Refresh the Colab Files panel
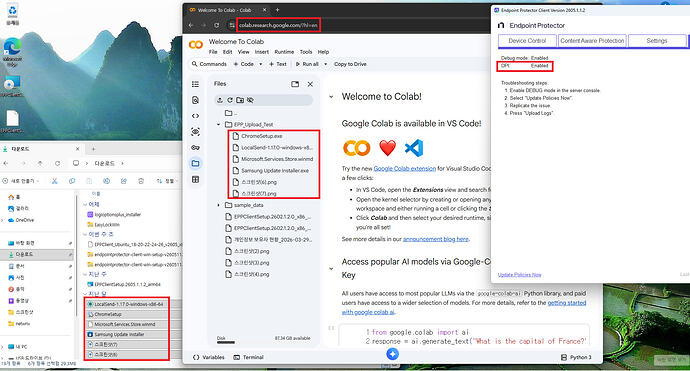Image resolution: width=690 pixels, height=371 pixels. 230,100
